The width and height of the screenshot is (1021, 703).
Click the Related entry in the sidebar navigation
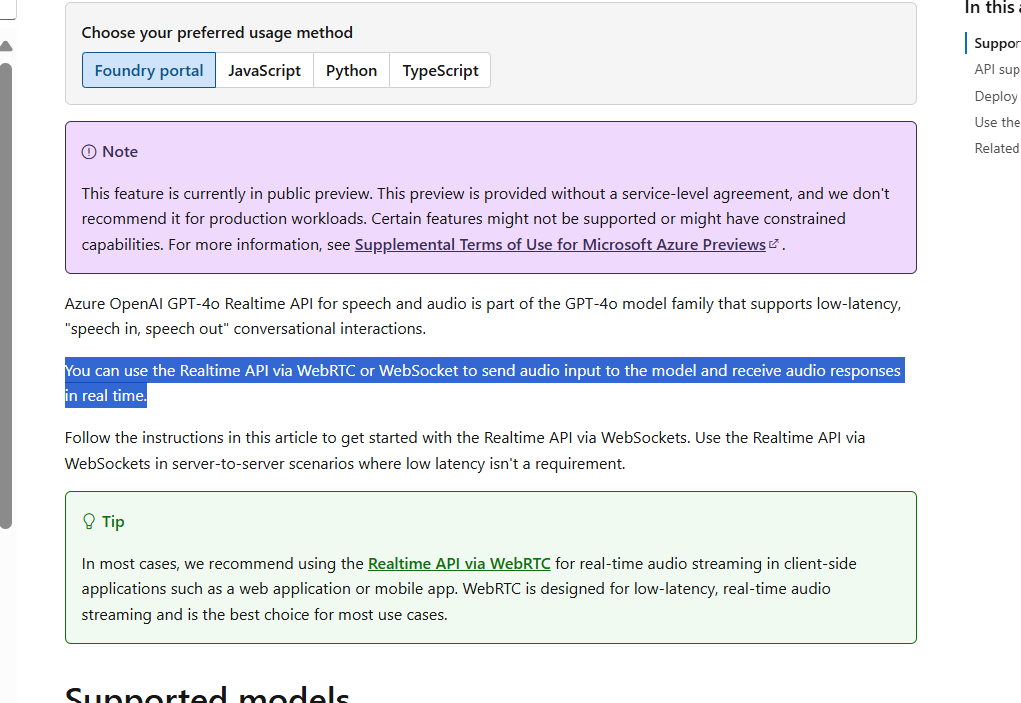point(996,148)
